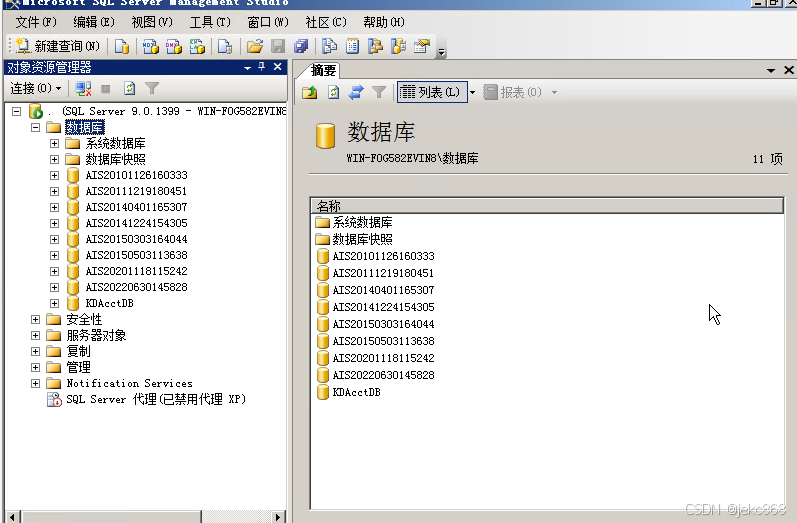The image size is (797, 523).
Task: Open a new Analysis Services MDX Query
Action: tap(150, 46)
